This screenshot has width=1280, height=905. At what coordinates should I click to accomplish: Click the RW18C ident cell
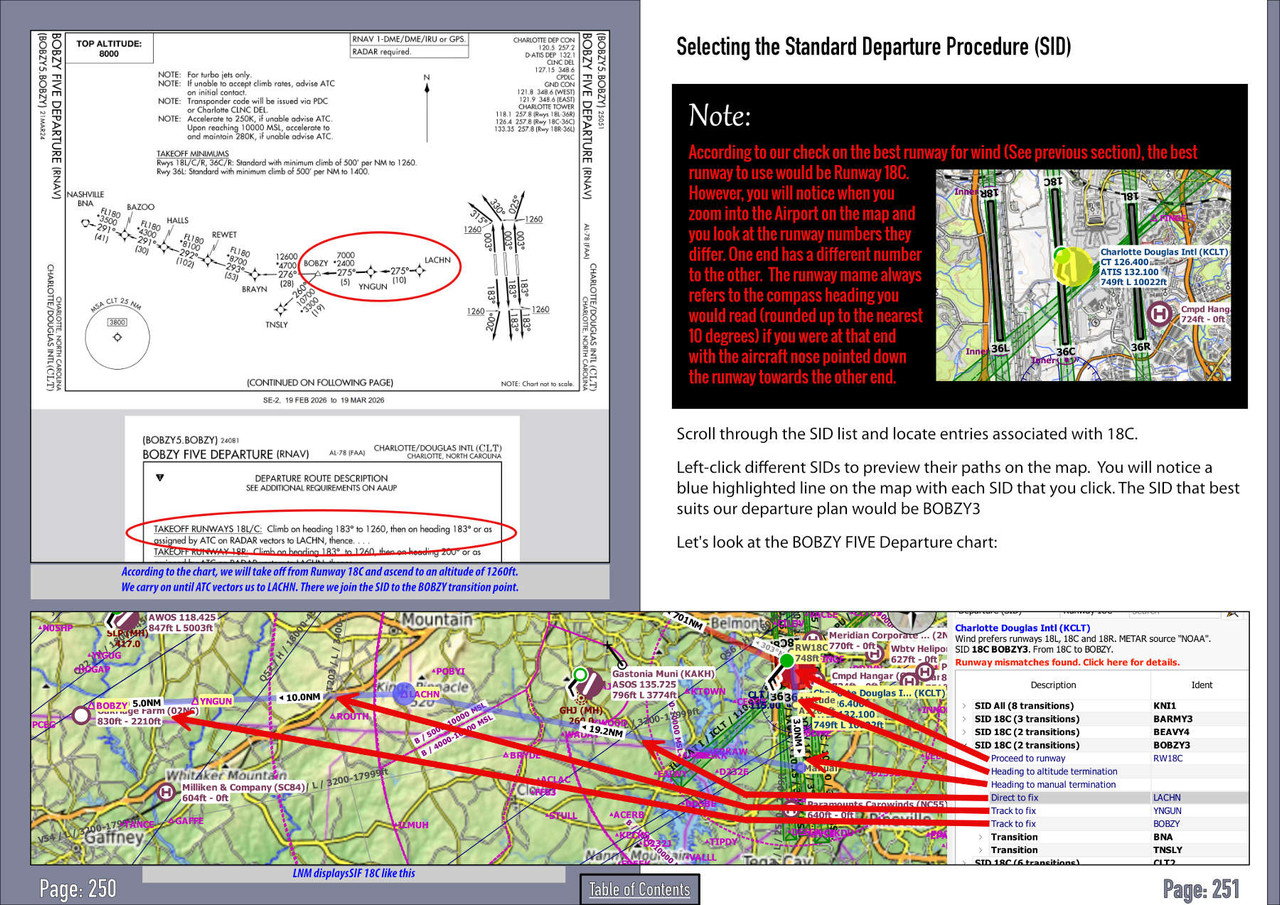(1167, 758)
